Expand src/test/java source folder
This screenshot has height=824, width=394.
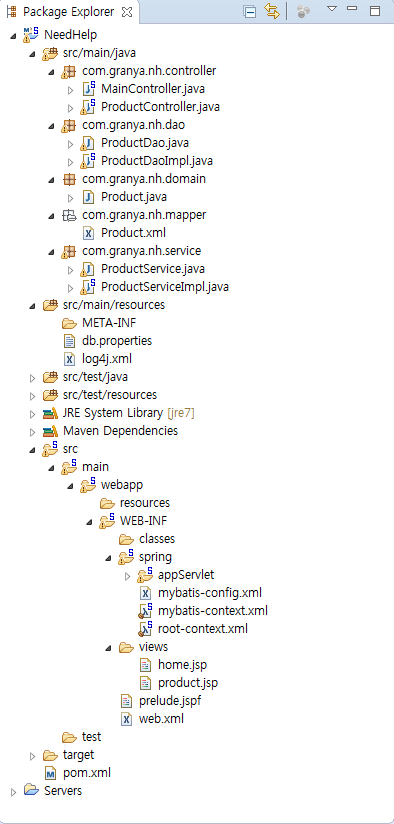tap(33, 377)
